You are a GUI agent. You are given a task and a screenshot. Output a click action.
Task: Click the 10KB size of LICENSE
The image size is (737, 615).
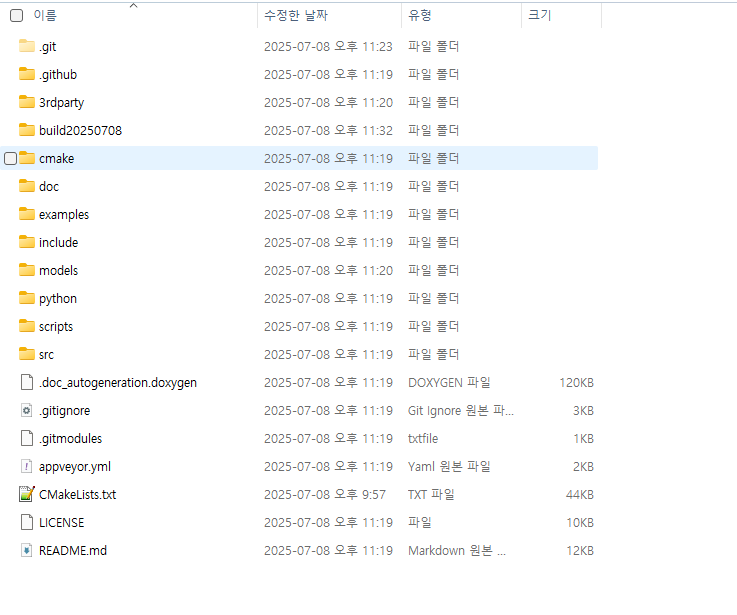click(580, 522)
